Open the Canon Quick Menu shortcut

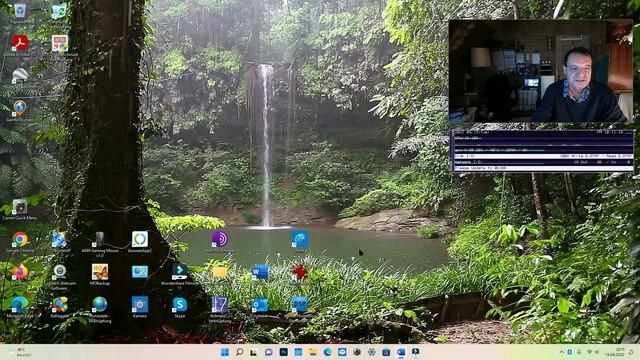(20, 207)
